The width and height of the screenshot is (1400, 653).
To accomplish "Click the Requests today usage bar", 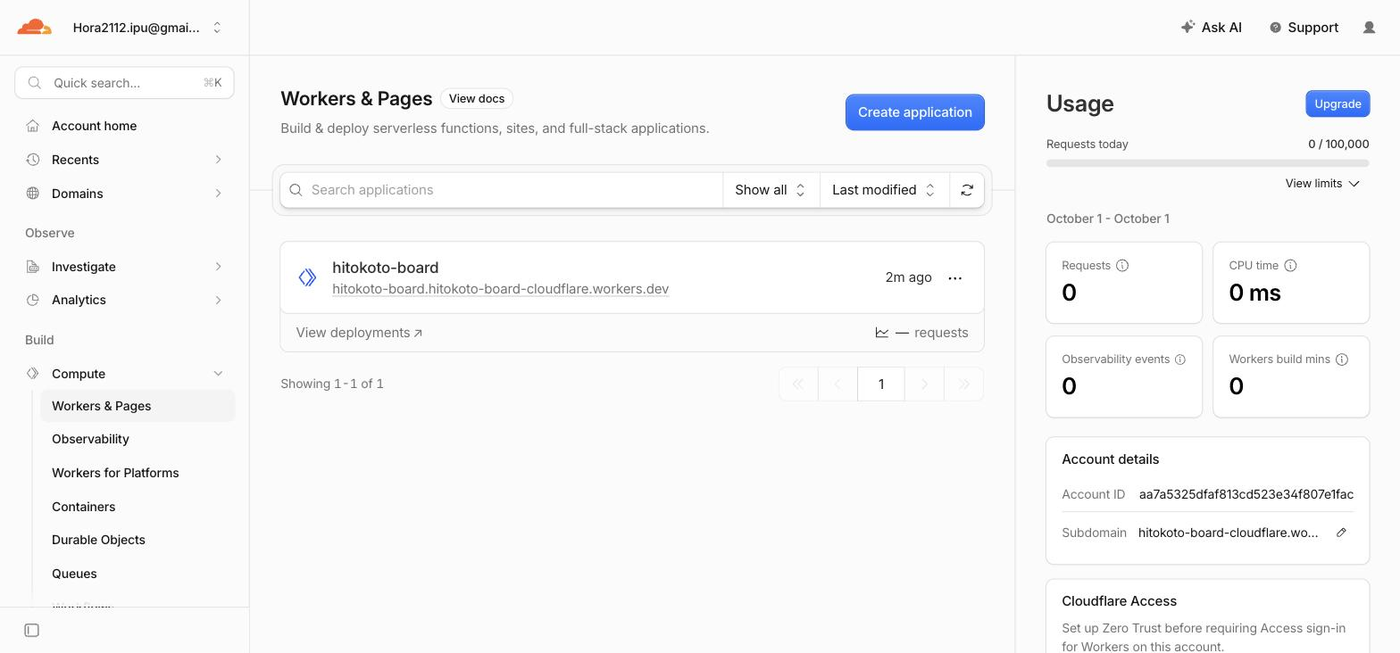I will click(1208, 162).
